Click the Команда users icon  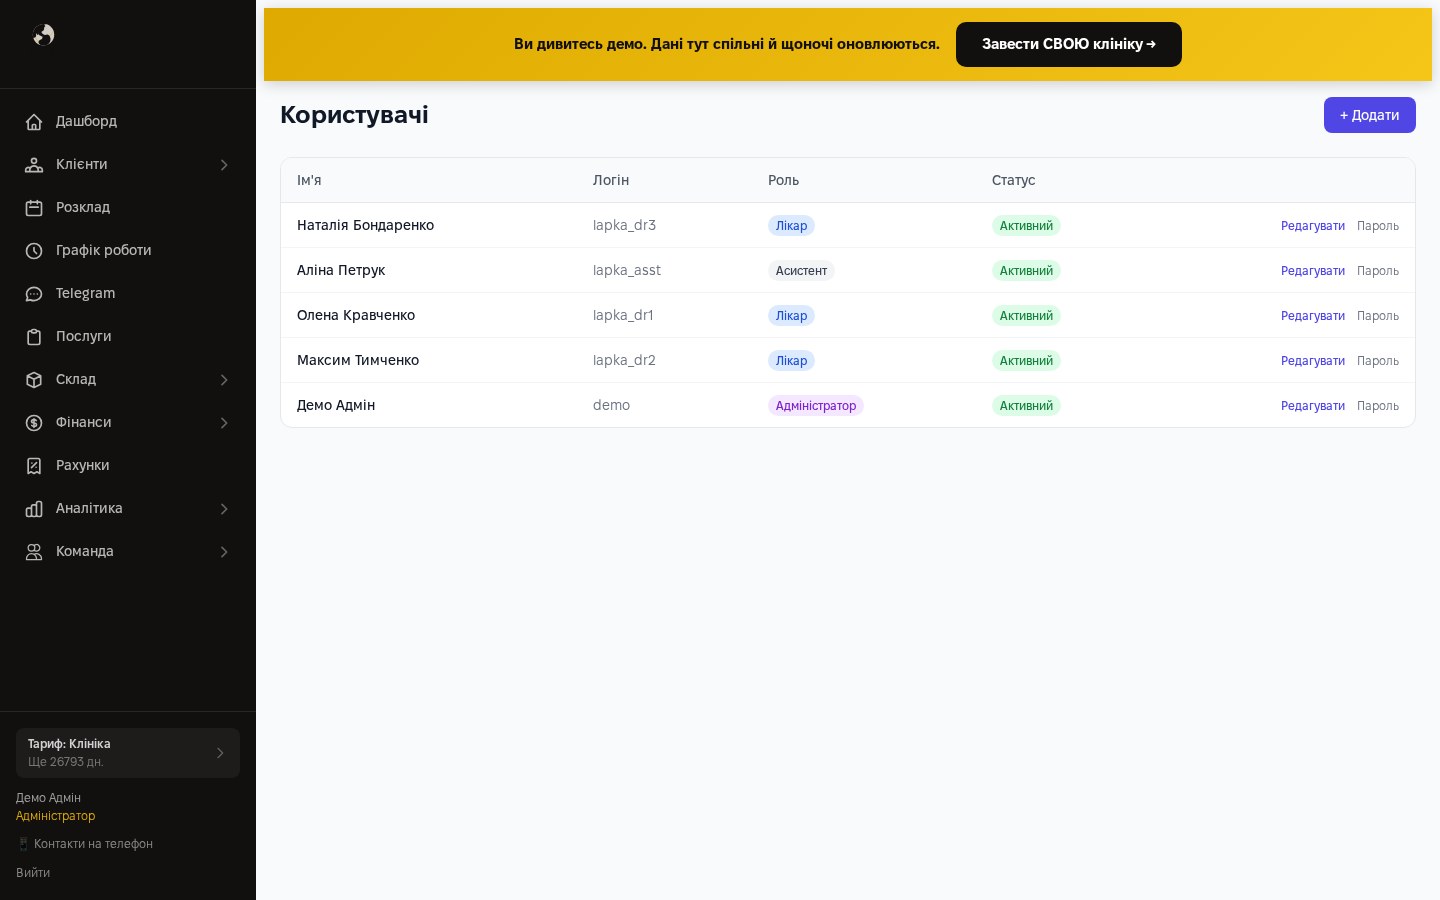34,552
